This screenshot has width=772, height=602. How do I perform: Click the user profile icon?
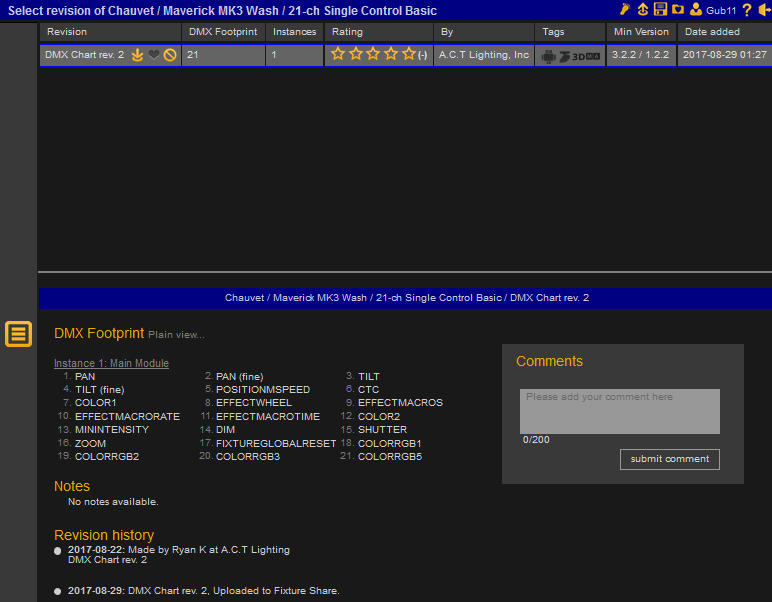(x=696, y=9)
